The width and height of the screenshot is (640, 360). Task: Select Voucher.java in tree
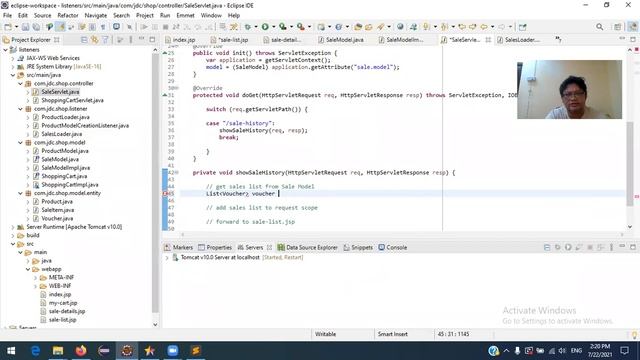57,218
